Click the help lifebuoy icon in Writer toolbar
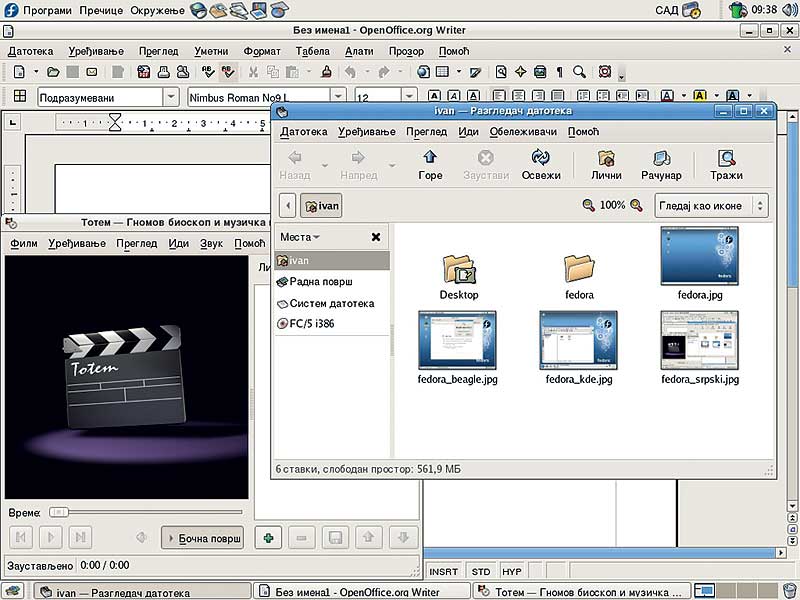Screen dimensions: 800x600 click(605, 72)
